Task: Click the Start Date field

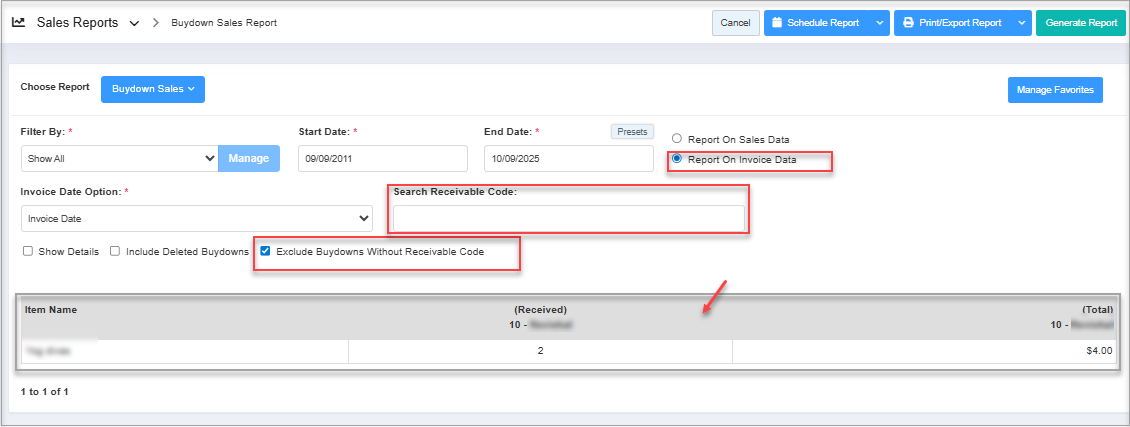Action: pyautogui.click(x=383, y=158)
